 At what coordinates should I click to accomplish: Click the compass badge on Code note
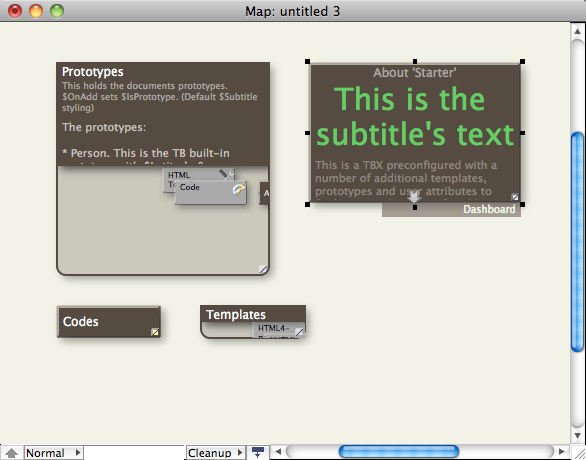(238, 189)
